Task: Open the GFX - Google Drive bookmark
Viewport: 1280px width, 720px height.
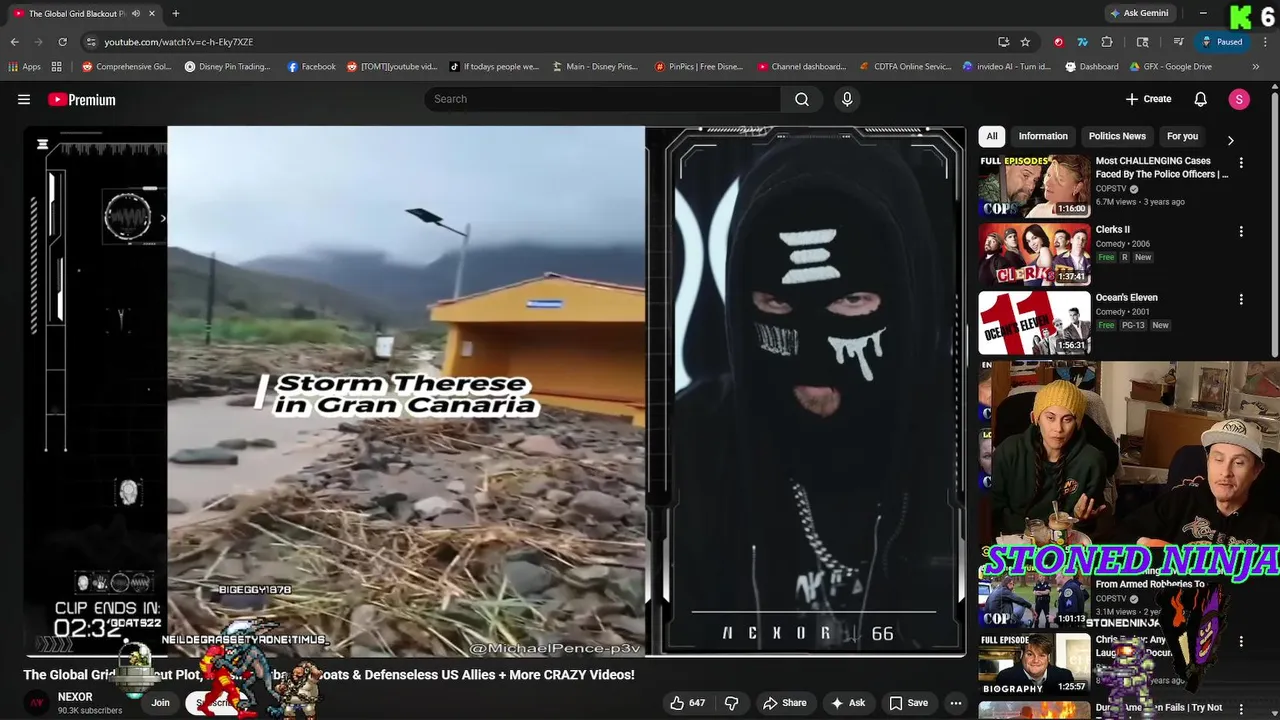Action: point(1171,67)
